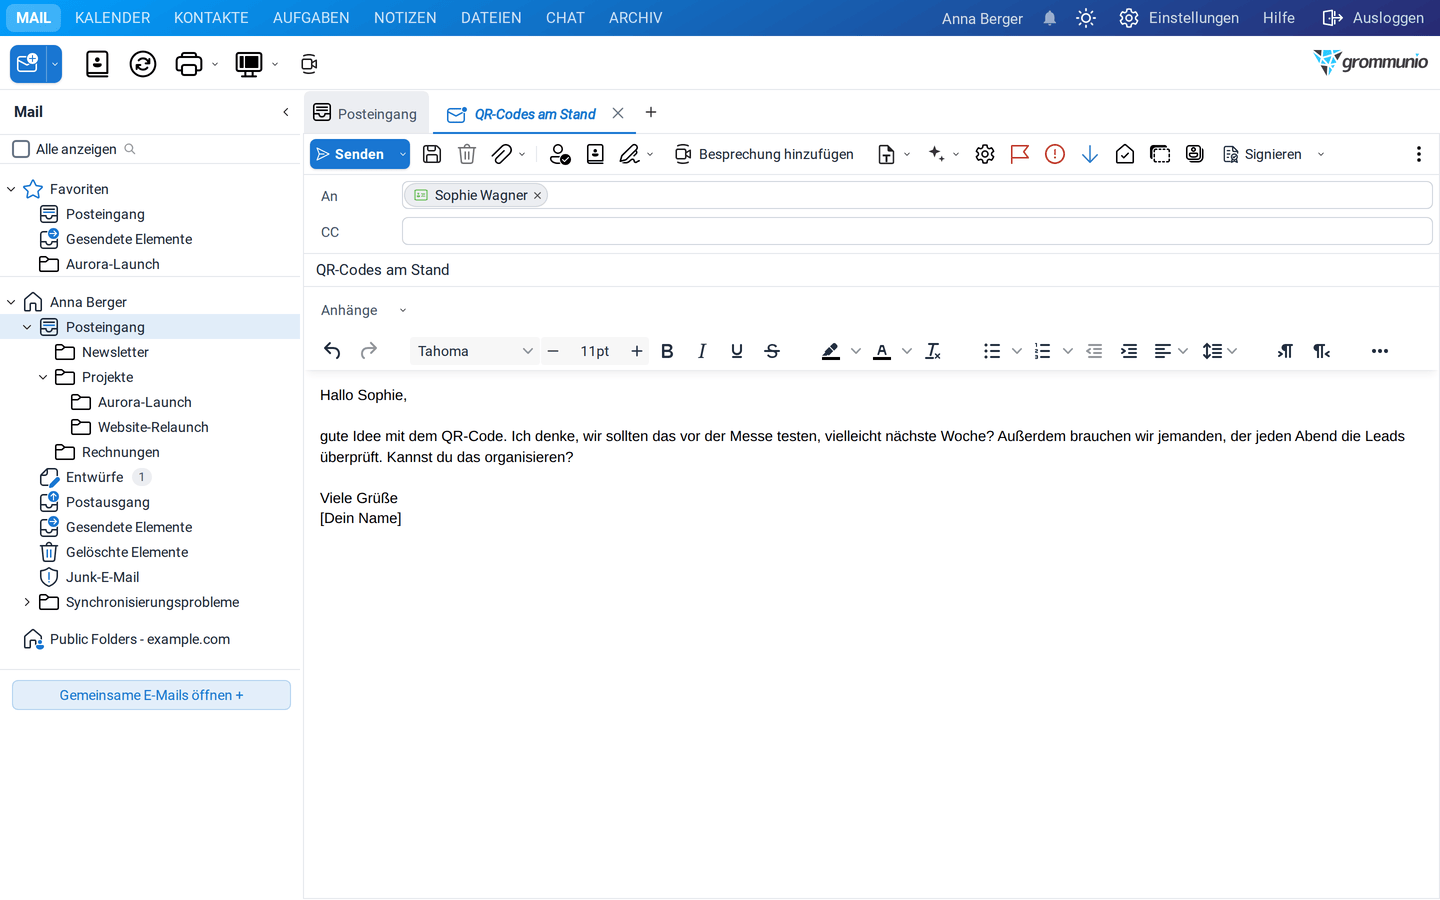Undo the last edit in editor
Screen dimensions: 1440x900
coord(333,351)
